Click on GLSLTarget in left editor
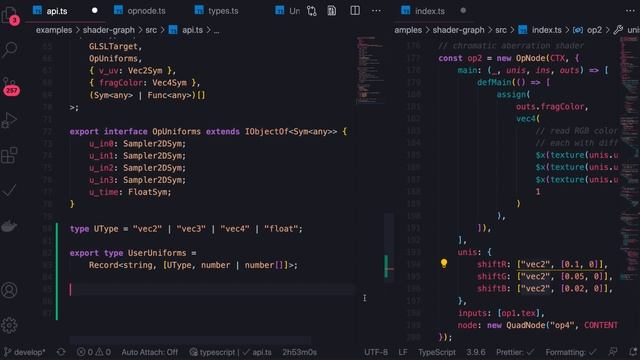640x360 pixels. click(113, 46)
